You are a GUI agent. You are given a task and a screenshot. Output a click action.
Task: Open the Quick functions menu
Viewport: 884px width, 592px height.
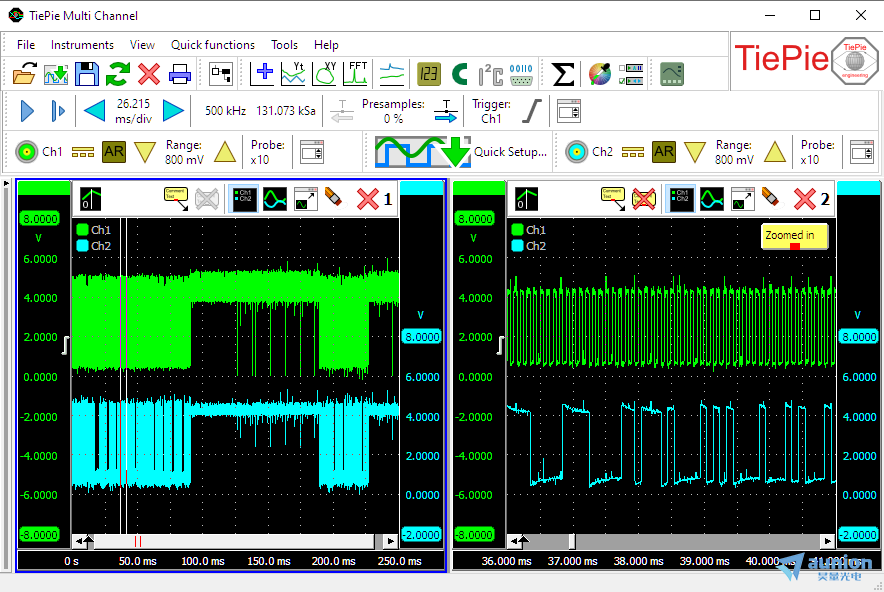coord(212,45)
